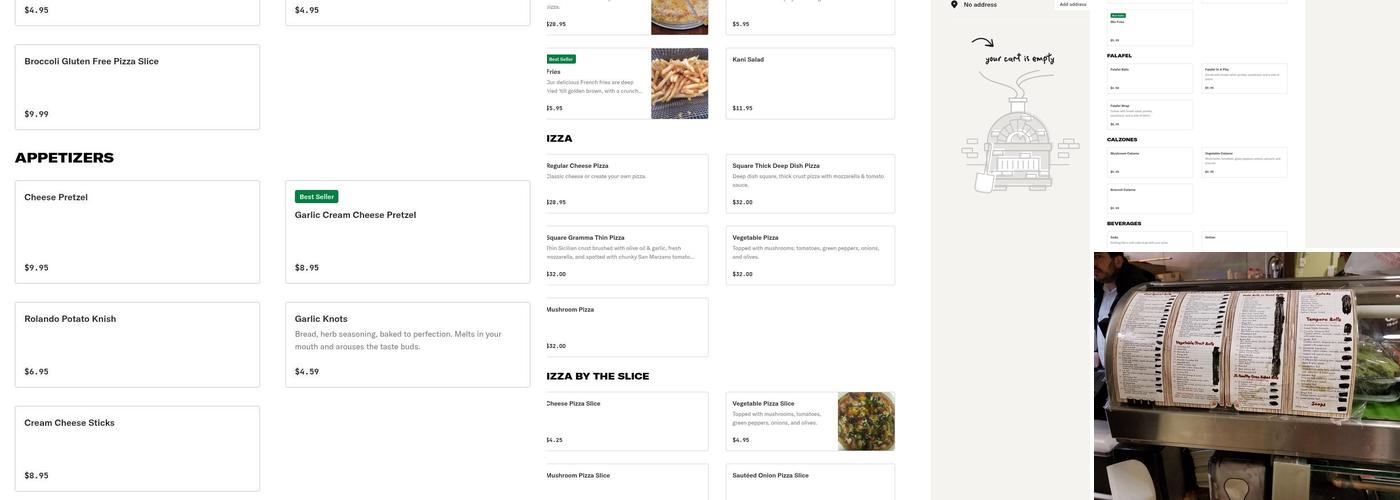Click the sushi menu photo
Image resolution: width=1400 pixels, height=500 pixels.
pyautogui.click(x=1246, y=375)
